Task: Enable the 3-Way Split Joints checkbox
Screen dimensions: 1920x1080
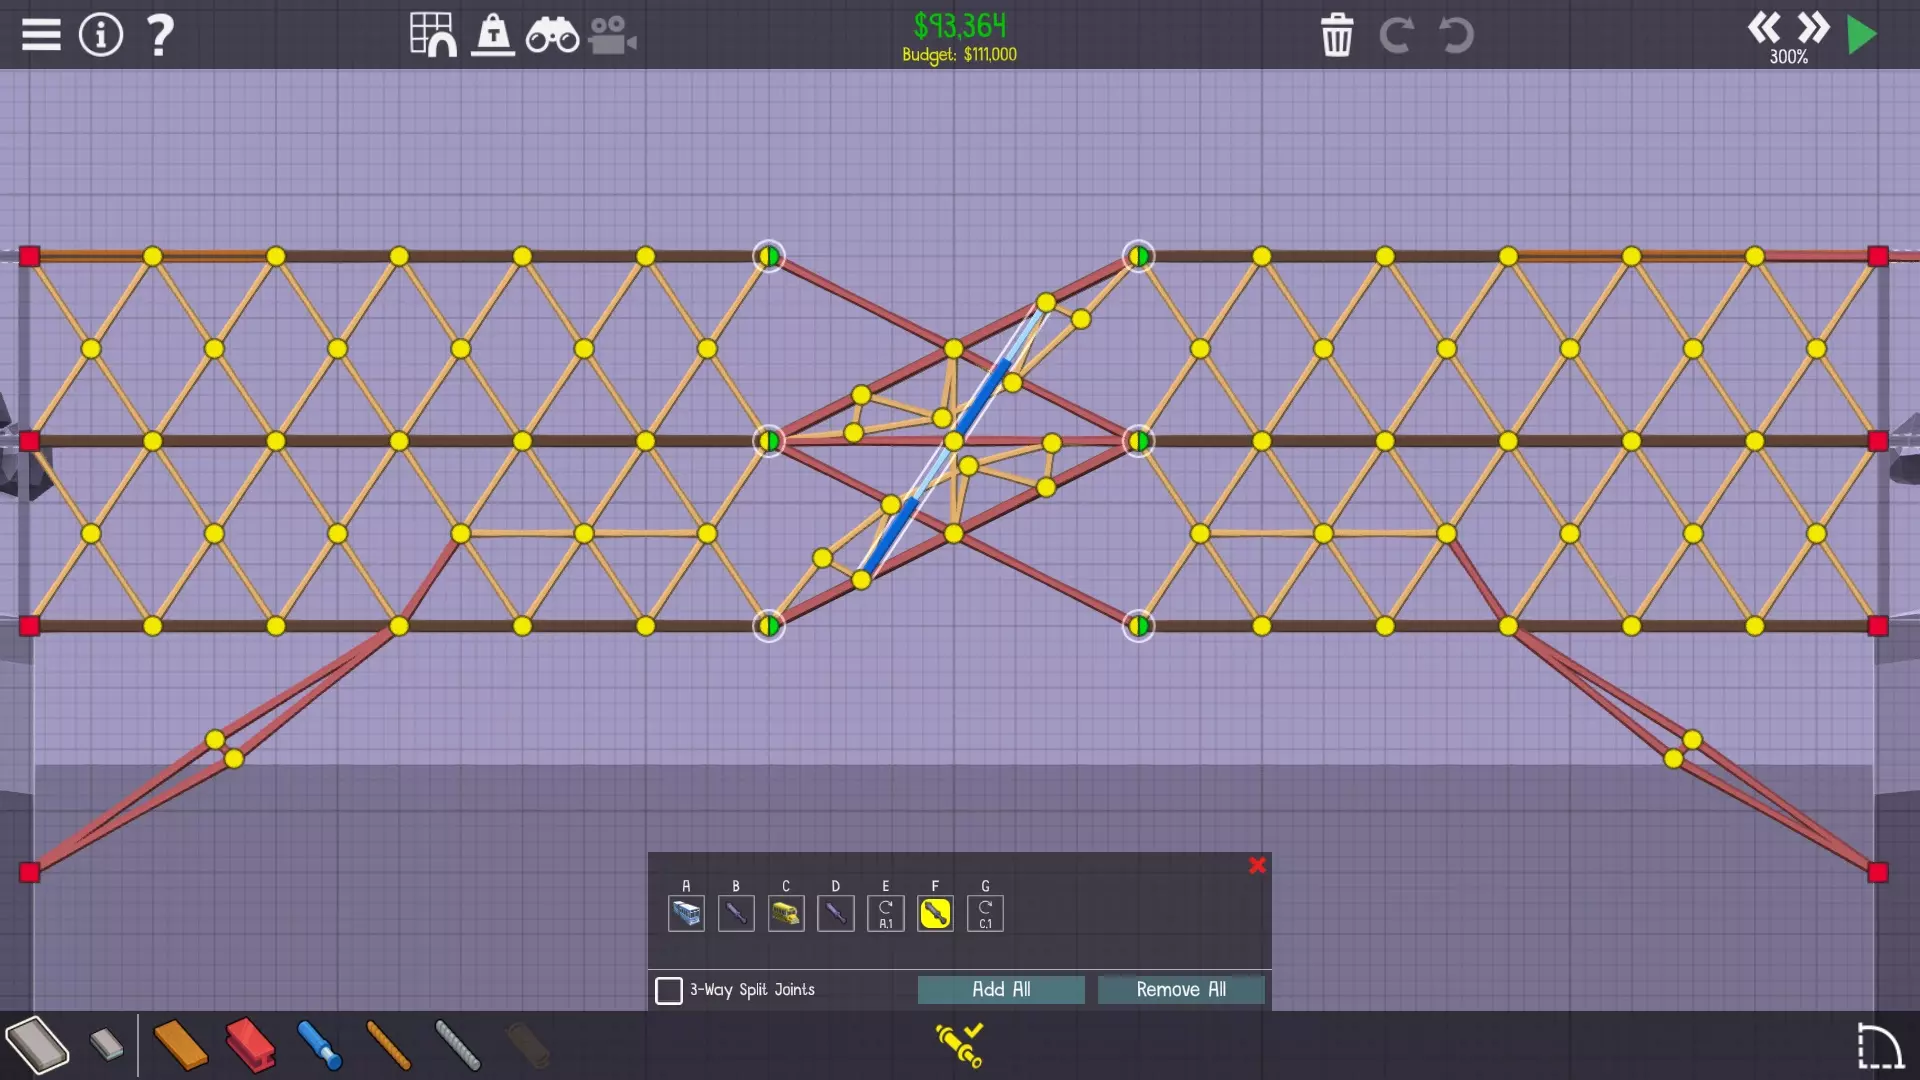Action: [x=669, y=990]
